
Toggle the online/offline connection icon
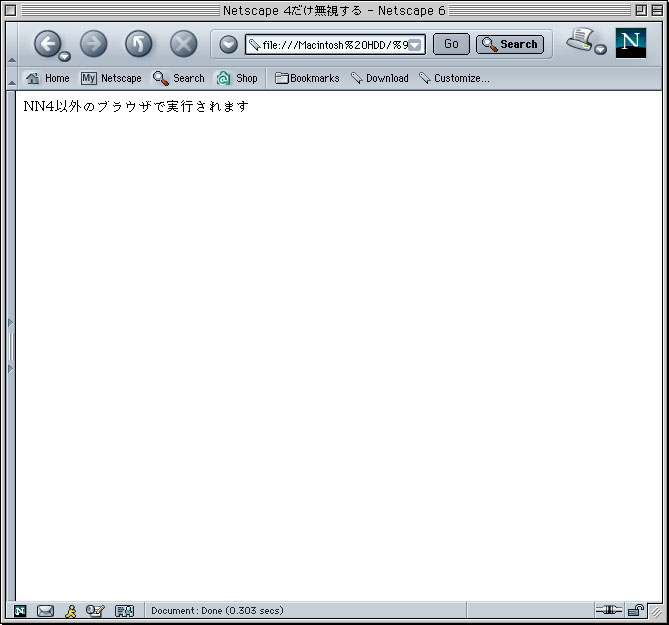[608, 610]
